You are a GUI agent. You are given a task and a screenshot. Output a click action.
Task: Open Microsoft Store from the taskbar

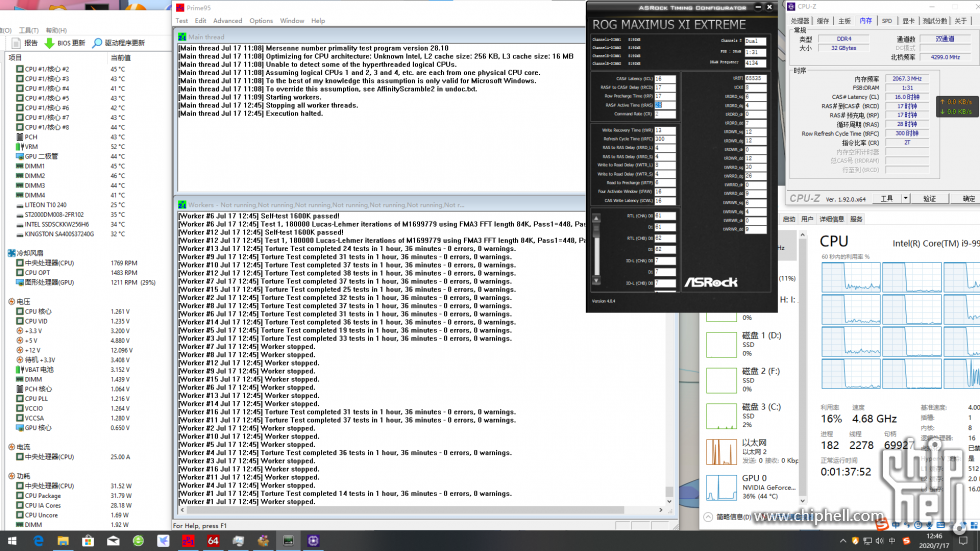(x=88, y=541)
